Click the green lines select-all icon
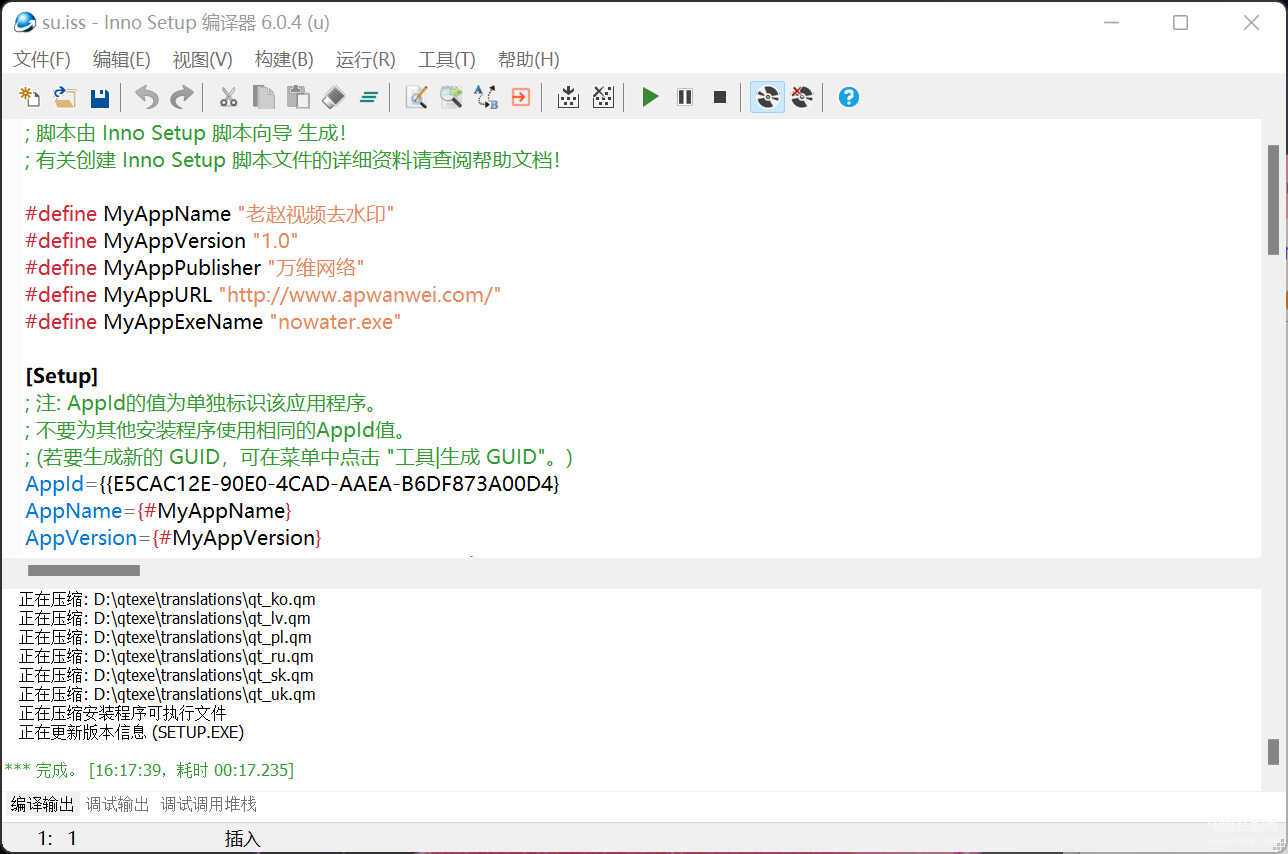 pyautogui.click(x=369, y=97)
